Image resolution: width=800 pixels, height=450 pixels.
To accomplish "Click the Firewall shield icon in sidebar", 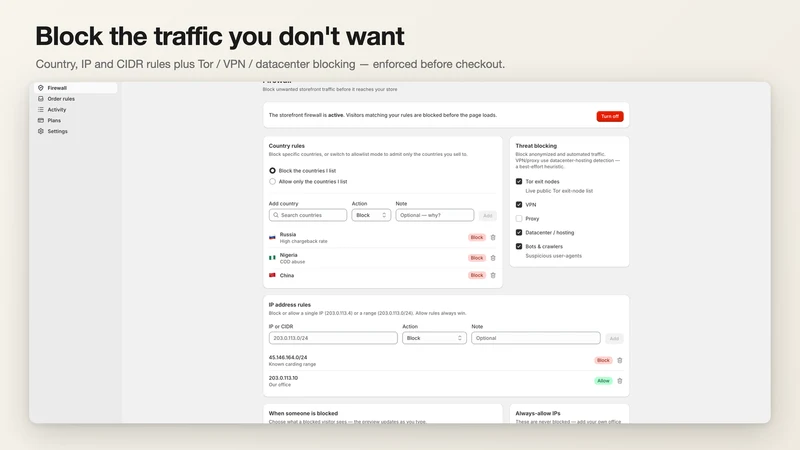I will [x=41, y=88].
